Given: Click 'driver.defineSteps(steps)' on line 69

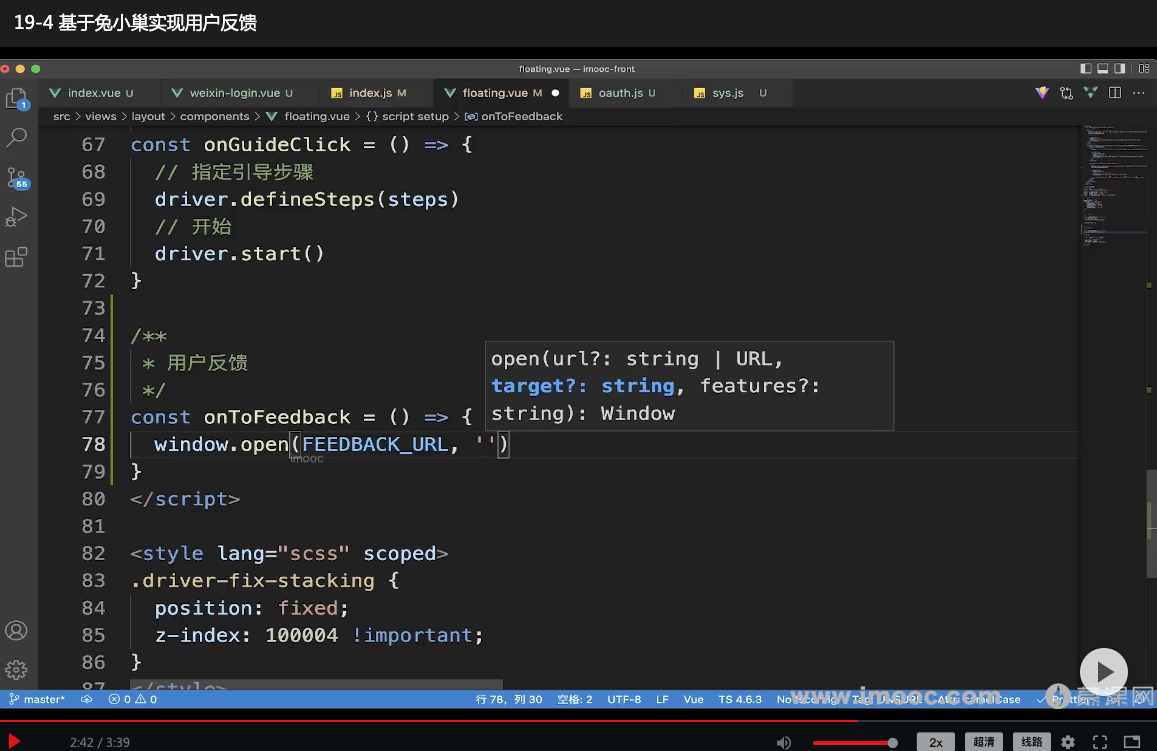Looking at the screenshot, I should (307, 199).
